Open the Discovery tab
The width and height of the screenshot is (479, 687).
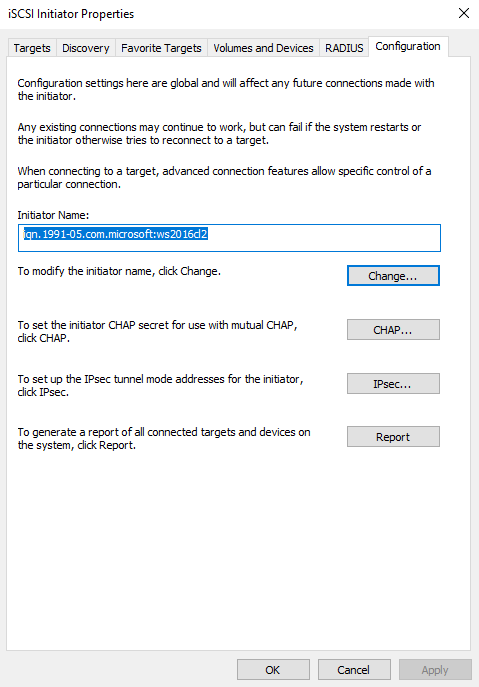(x=85, y=48)
